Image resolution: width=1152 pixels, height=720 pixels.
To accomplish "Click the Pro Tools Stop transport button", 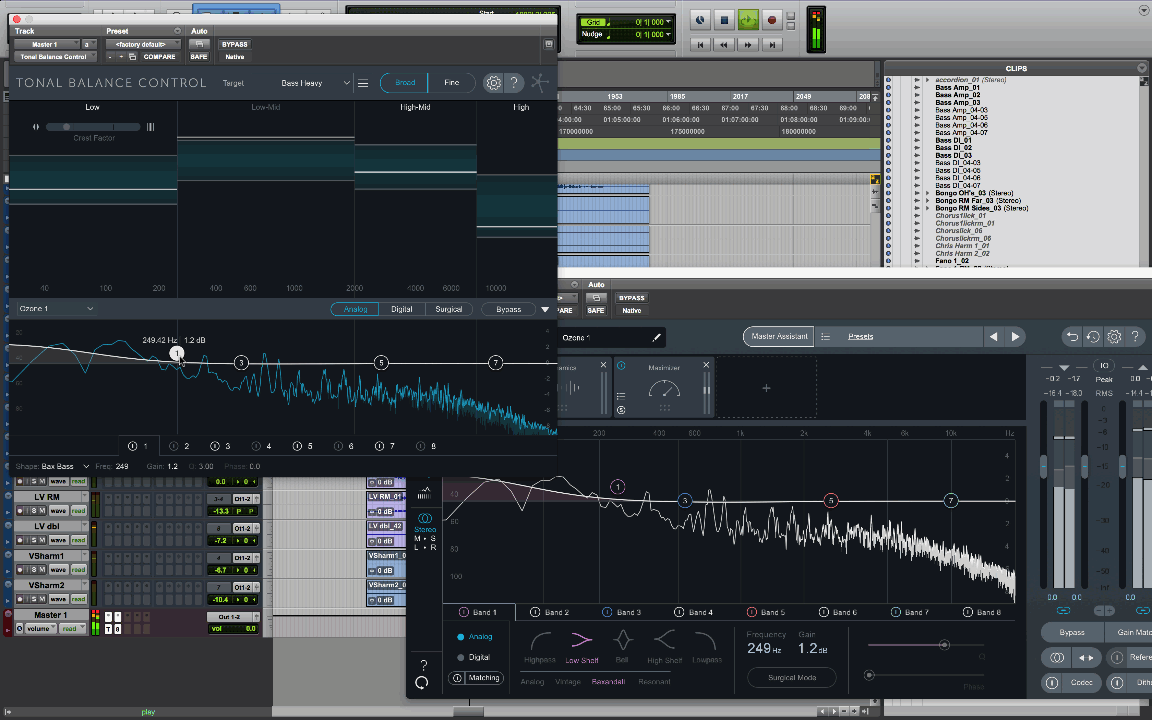I will pyautogui.click(x=724, y=20).
